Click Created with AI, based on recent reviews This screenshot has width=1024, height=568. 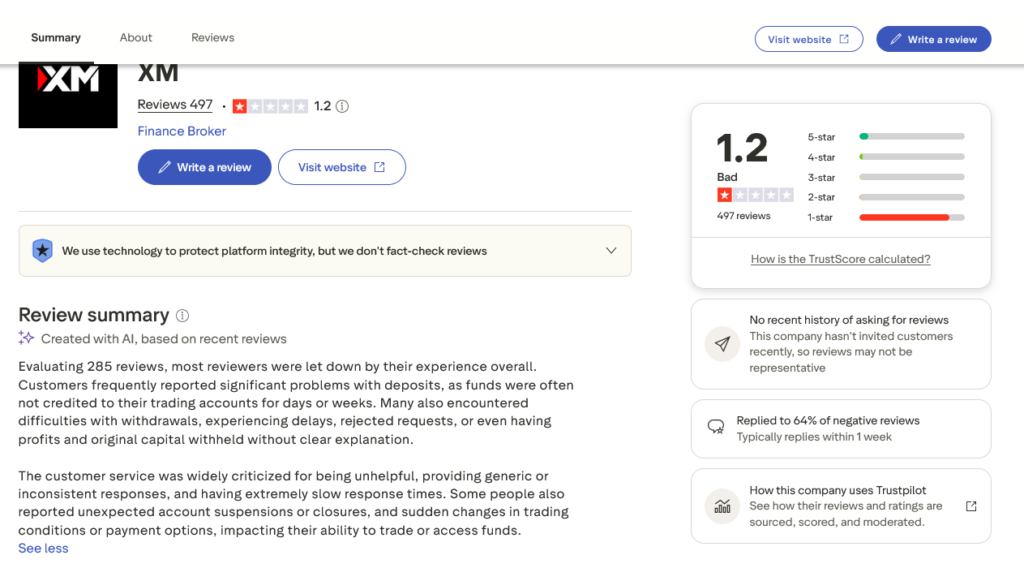click(x=164, y=339)
